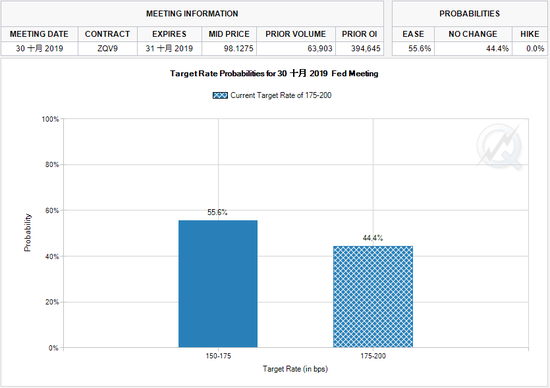Click the chart title Target Rate Probabilities
Screen dimensions: 550x388
(274, 73)
